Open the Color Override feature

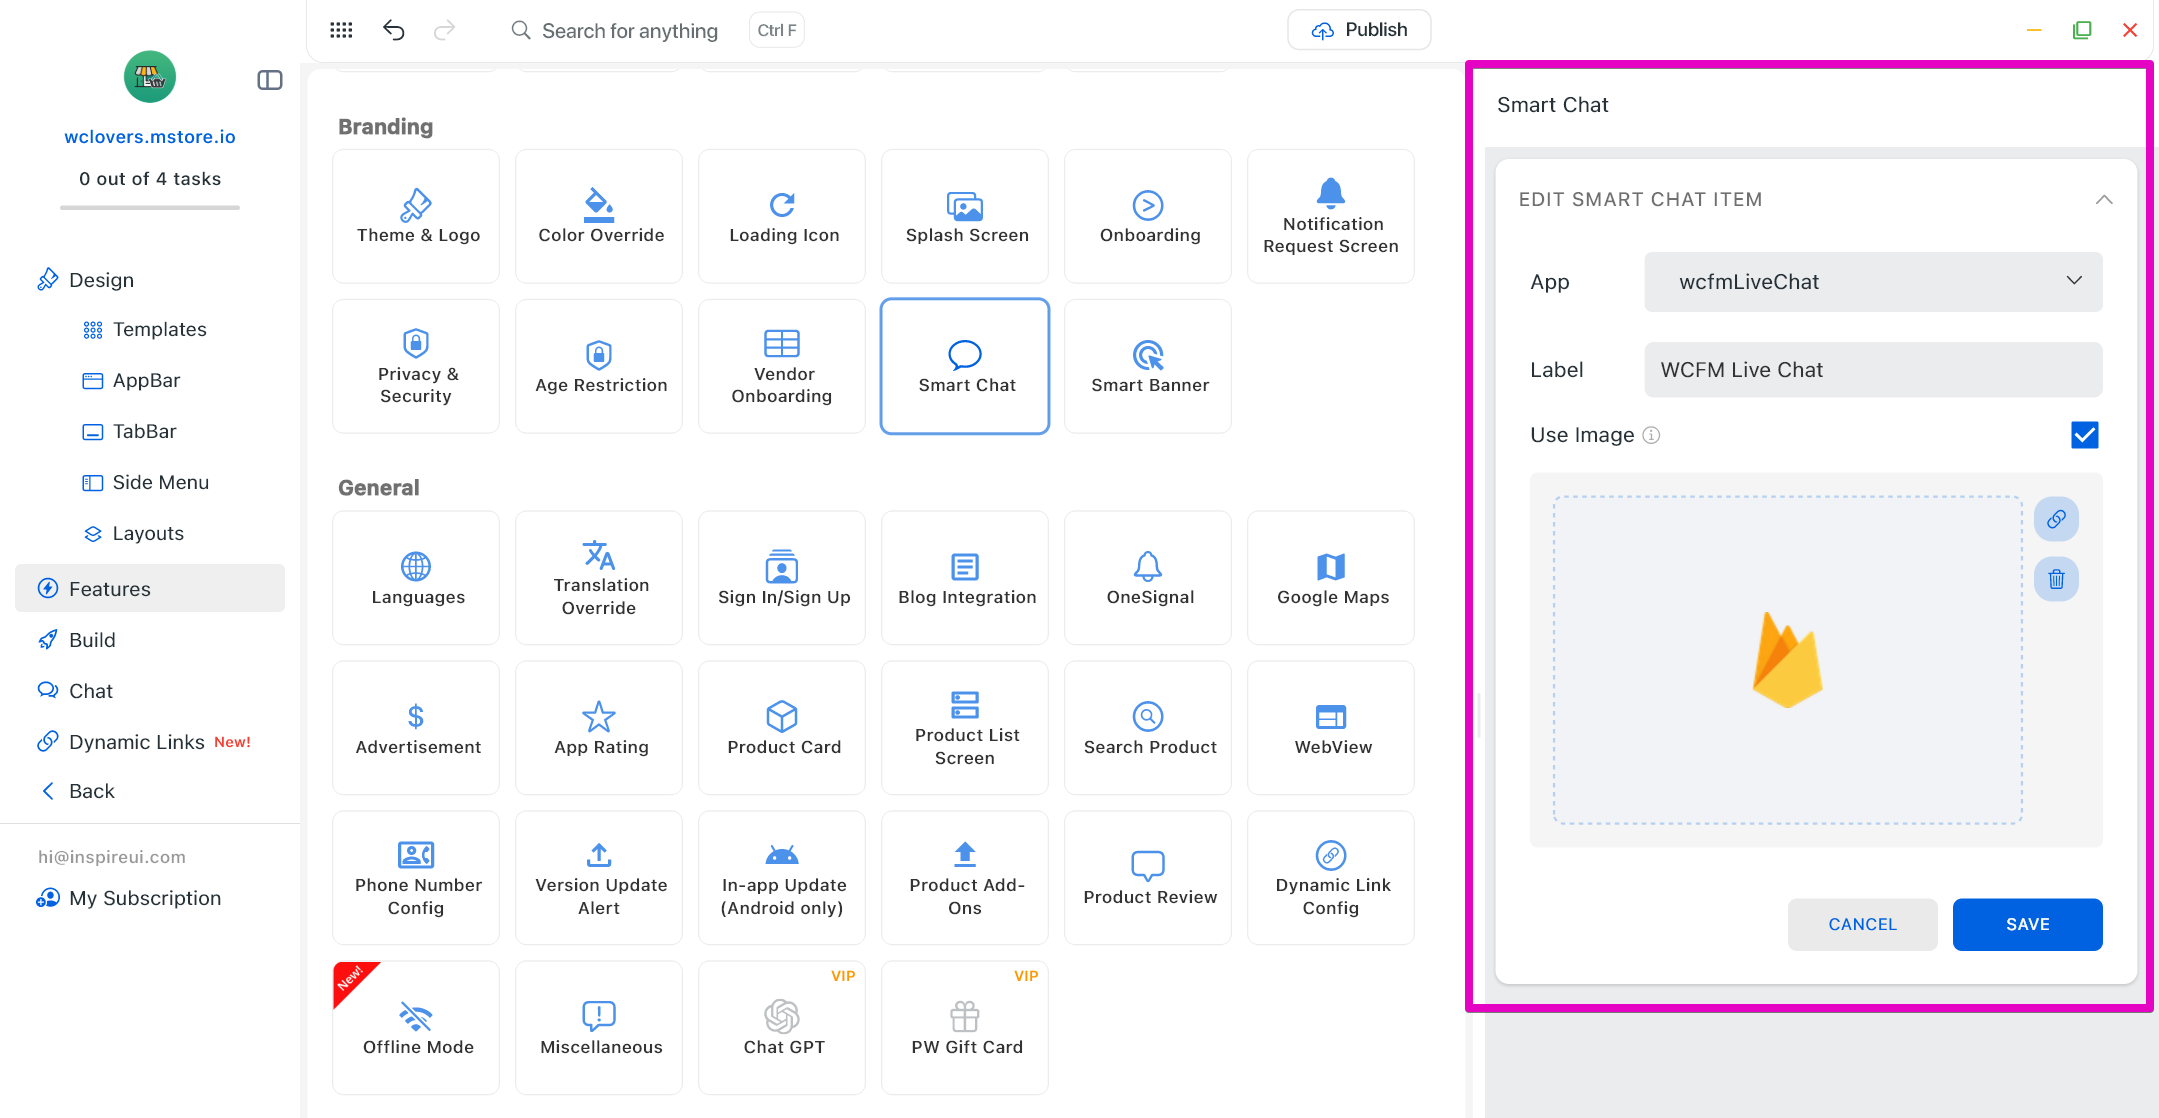(x=599, y=216)
